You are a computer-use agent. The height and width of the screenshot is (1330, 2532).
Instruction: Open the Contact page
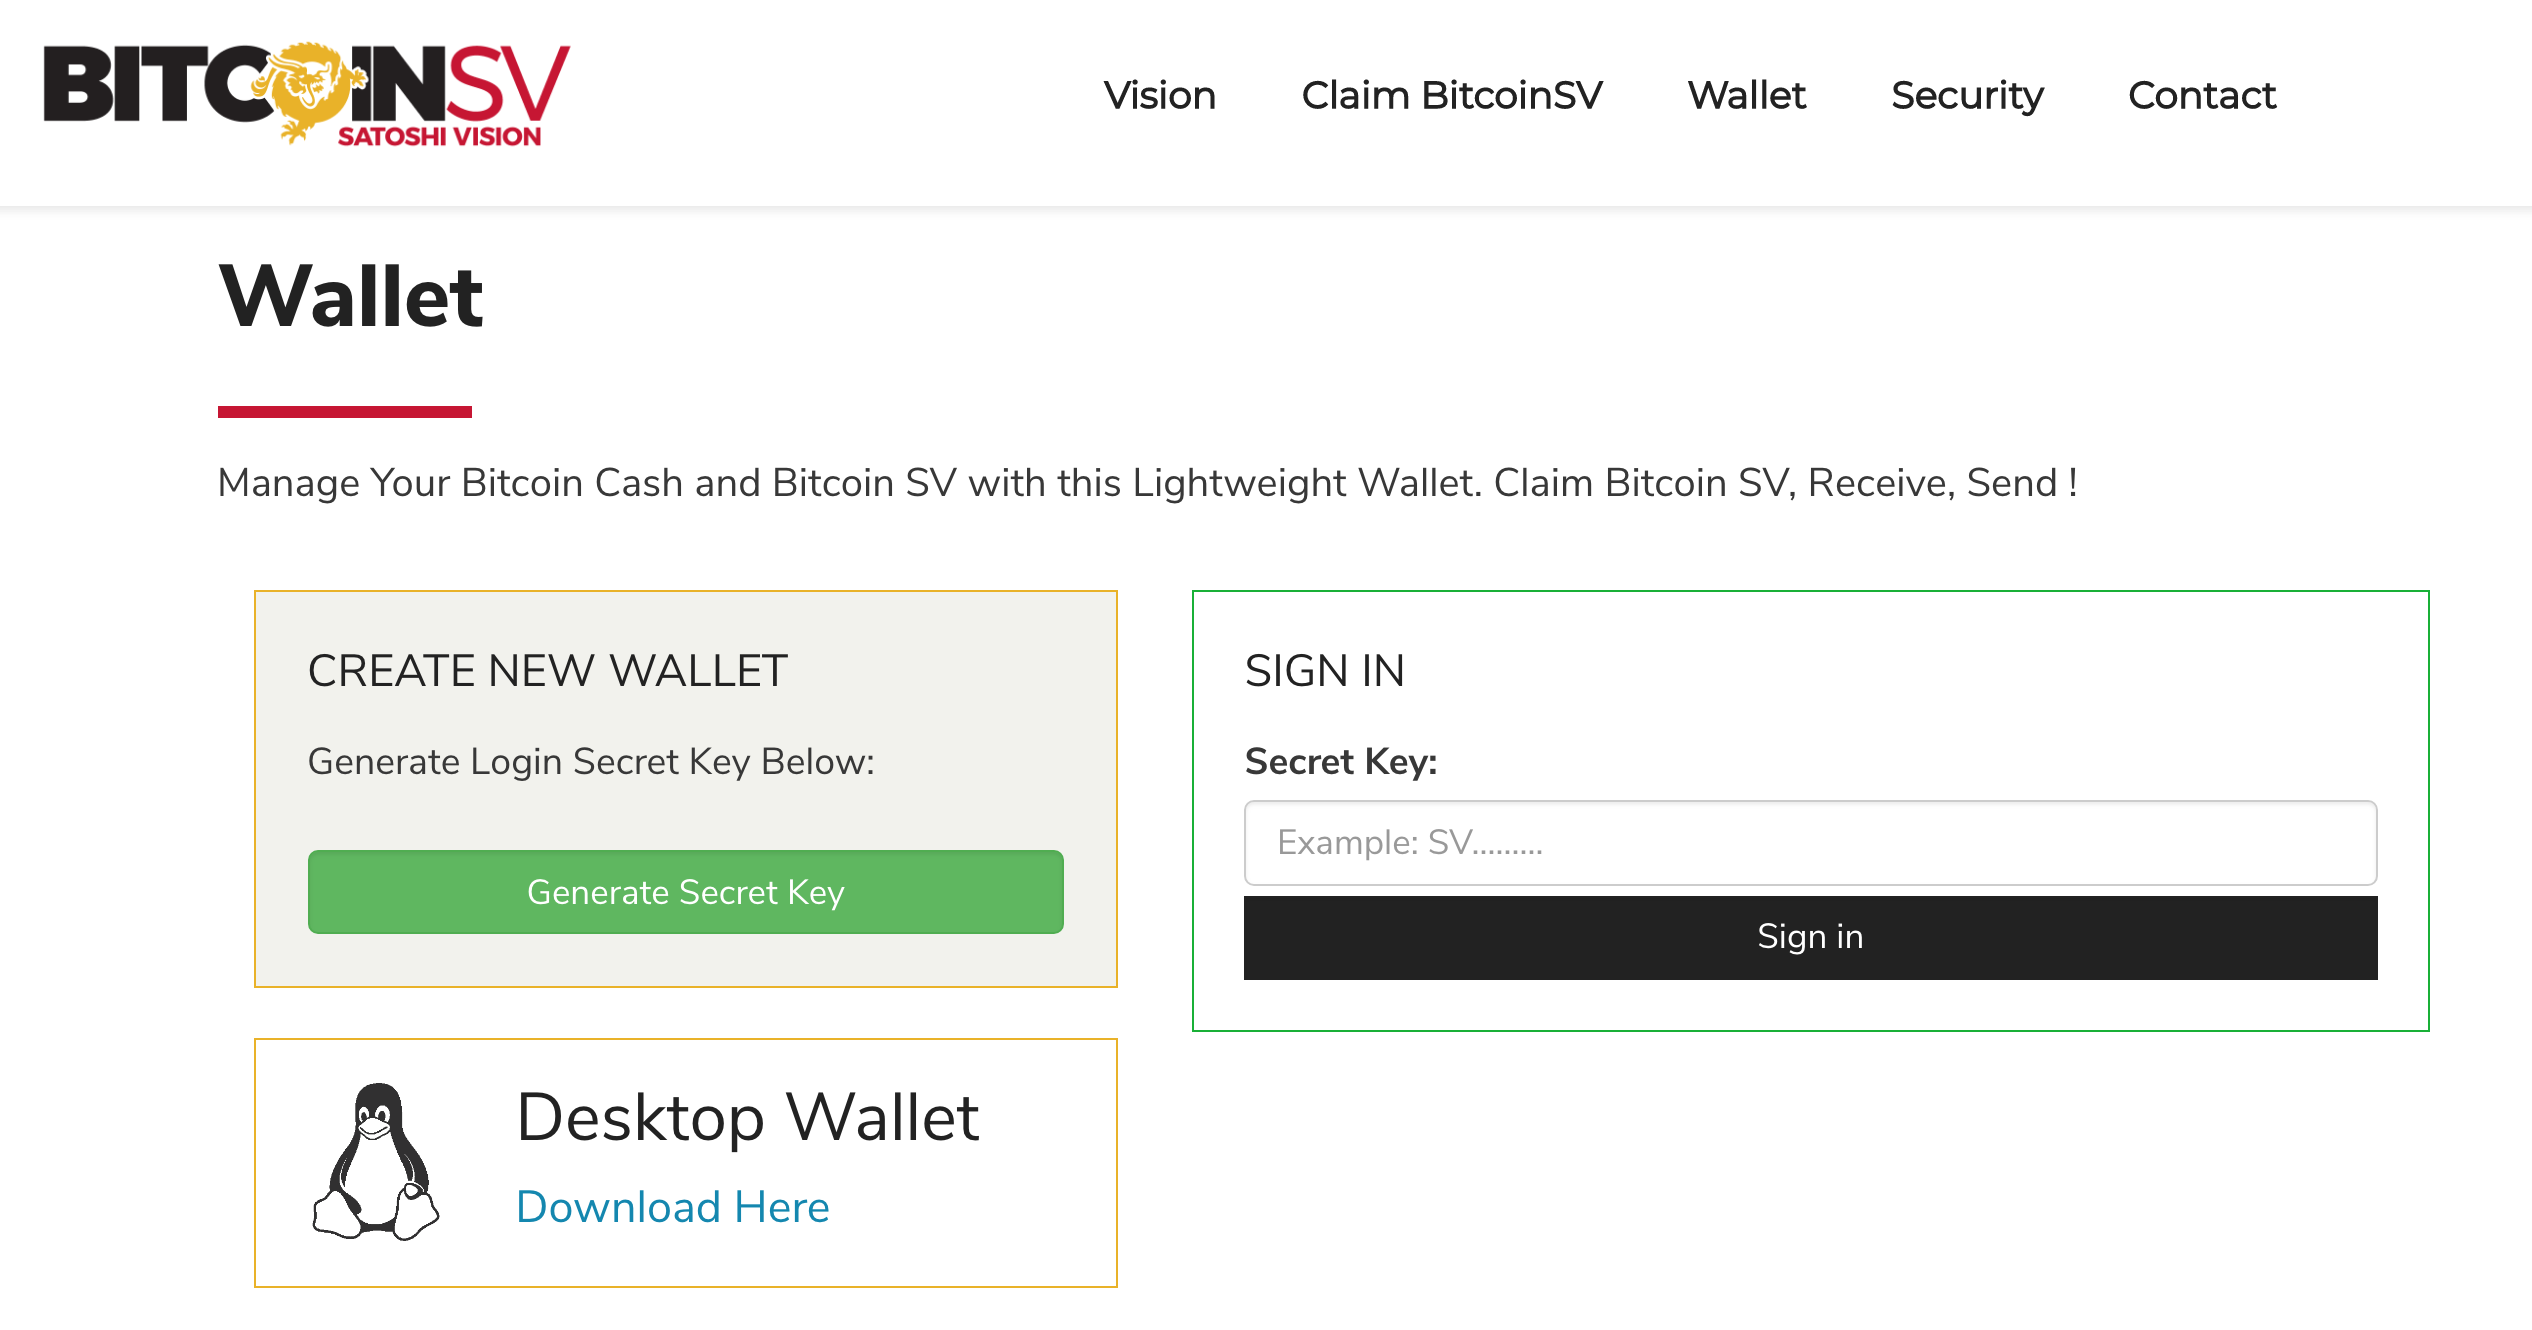[x=2202, y=96]
